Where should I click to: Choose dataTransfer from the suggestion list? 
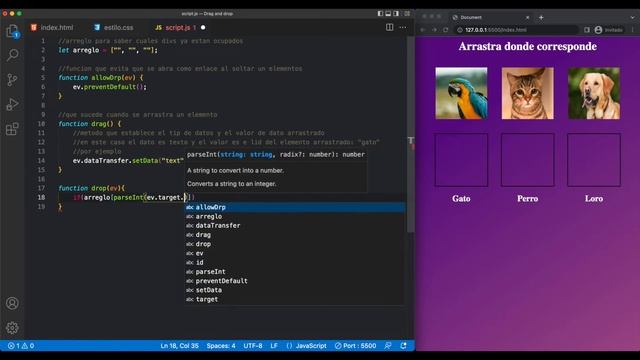click(x=295, y=225)
